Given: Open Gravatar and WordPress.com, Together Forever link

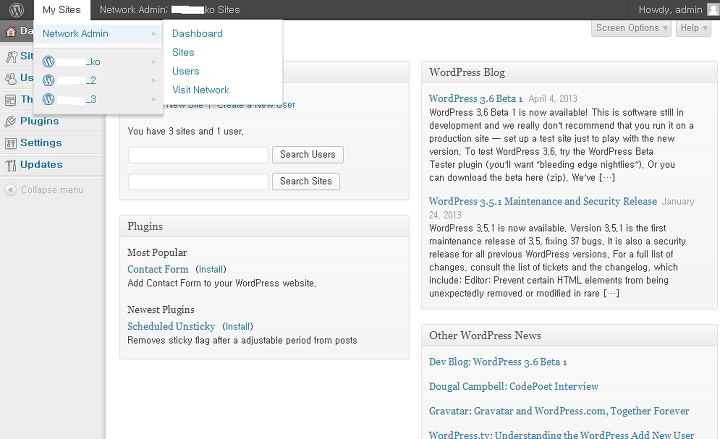Looking at the screenshot, I should [559, 411].
